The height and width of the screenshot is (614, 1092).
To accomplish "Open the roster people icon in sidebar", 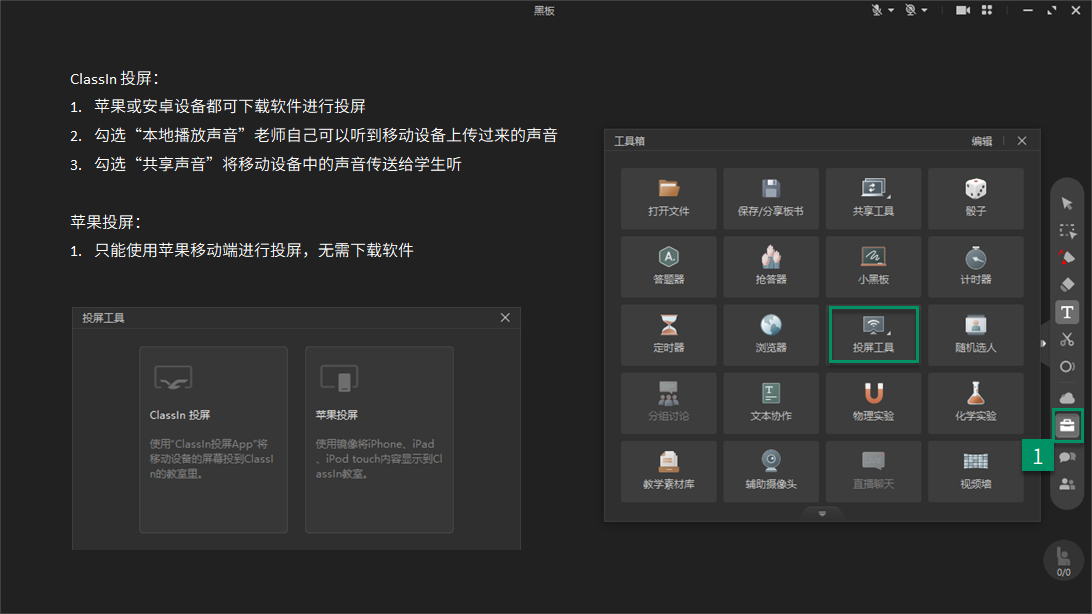I will (x=1067, y=484).
